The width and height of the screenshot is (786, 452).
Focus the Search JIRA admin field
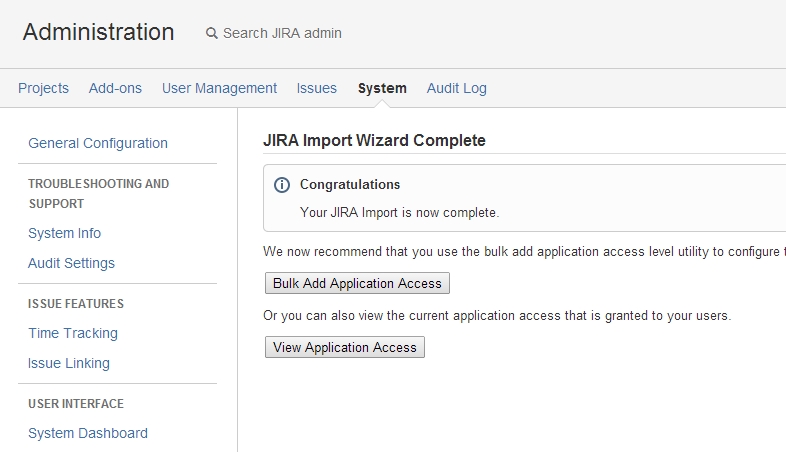[x=282, y=33]
